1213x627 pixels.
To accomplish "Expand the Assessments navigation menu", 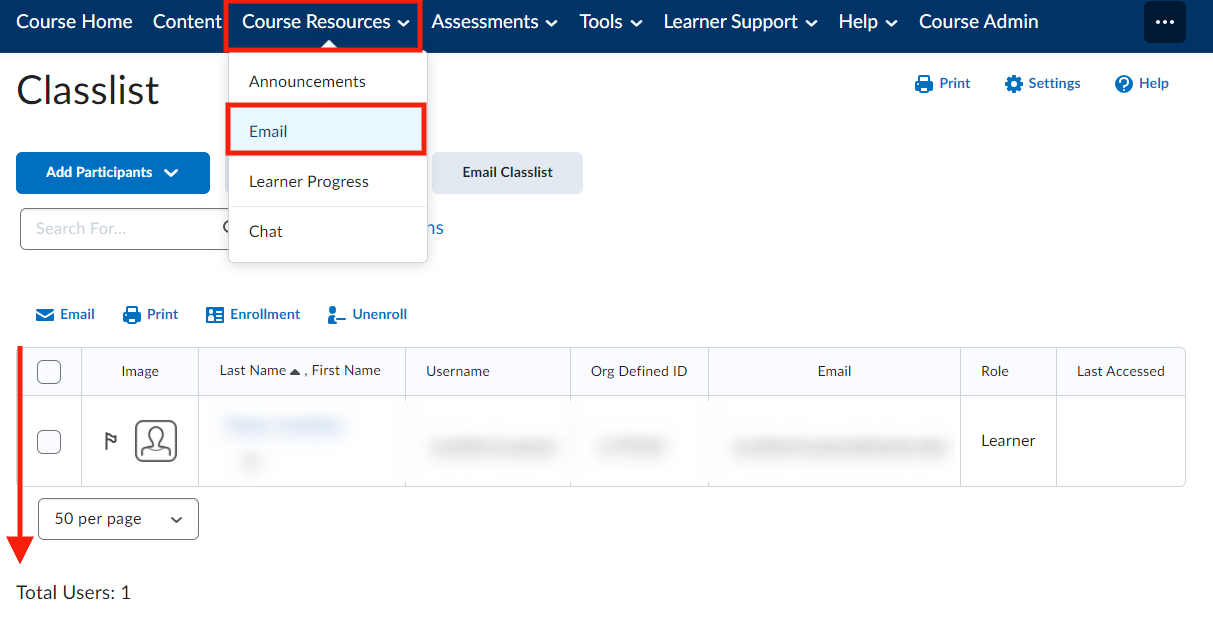I will click(x=494, y=22).
